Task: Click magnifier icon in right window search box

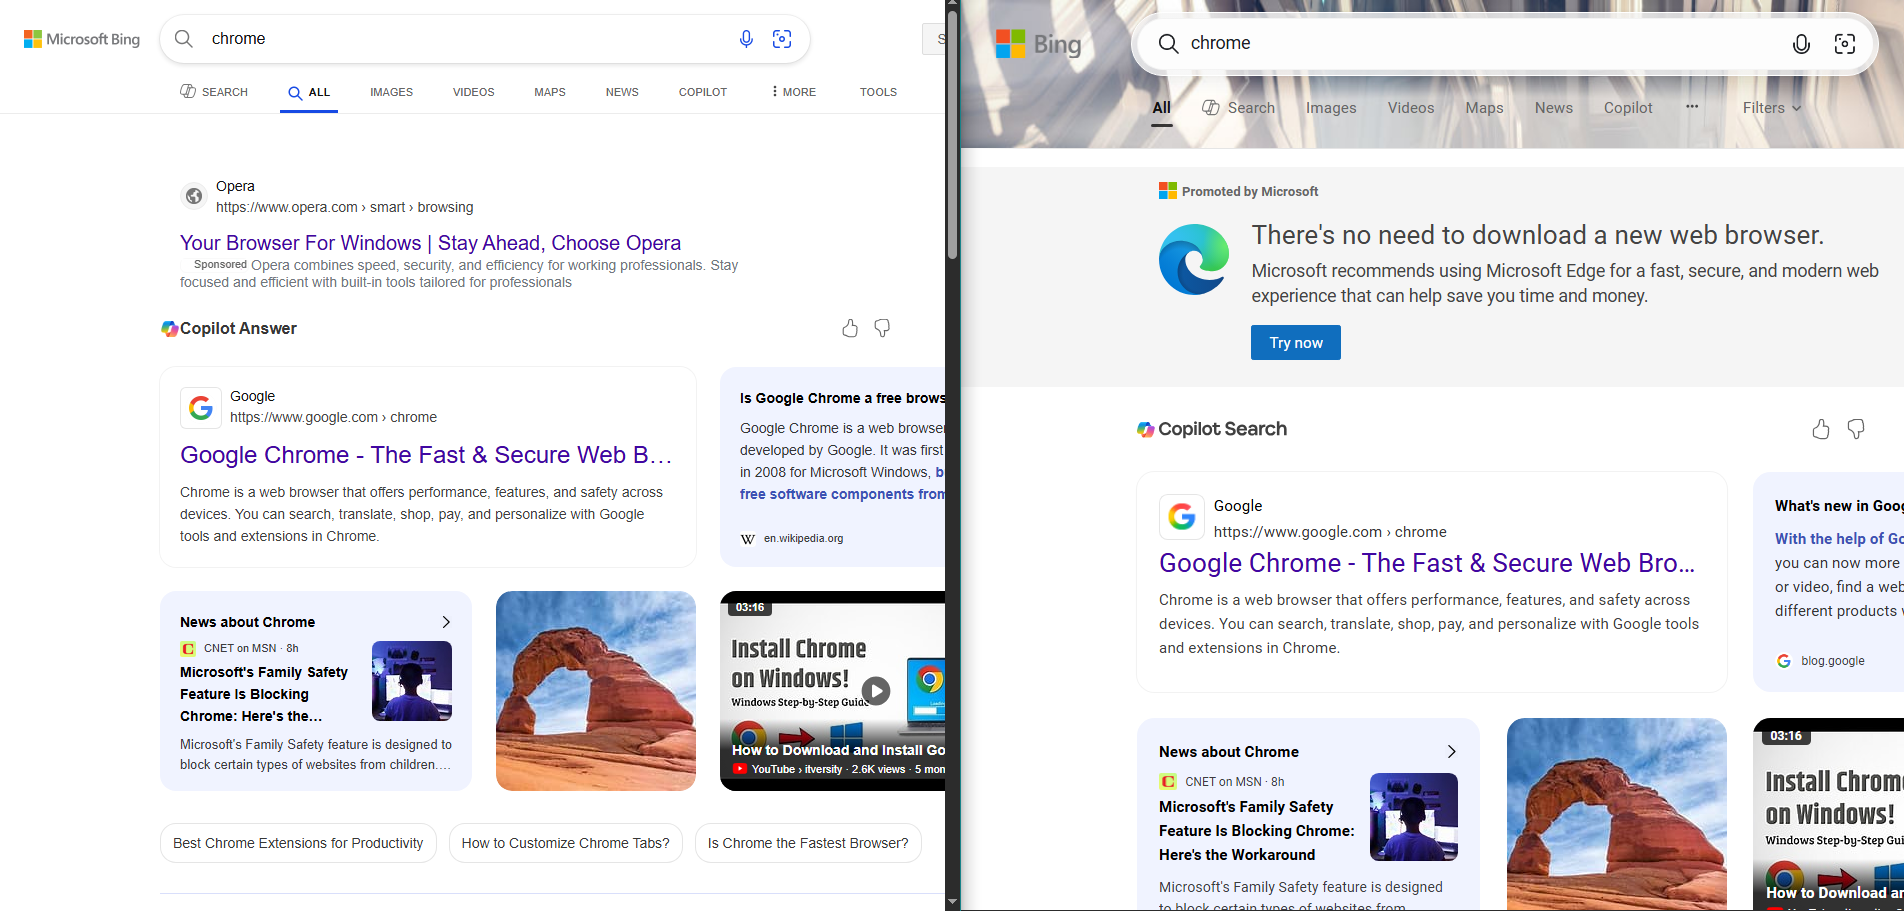Action: tap(1168, 43)
